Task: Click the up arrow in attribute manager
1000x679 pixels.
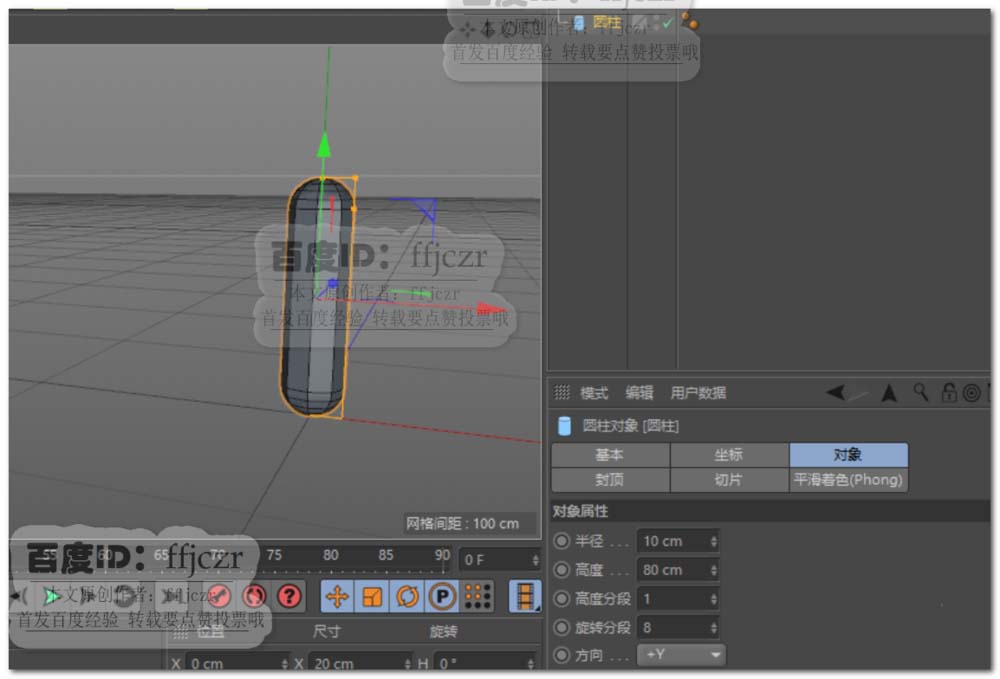Action: click(888, 393)
